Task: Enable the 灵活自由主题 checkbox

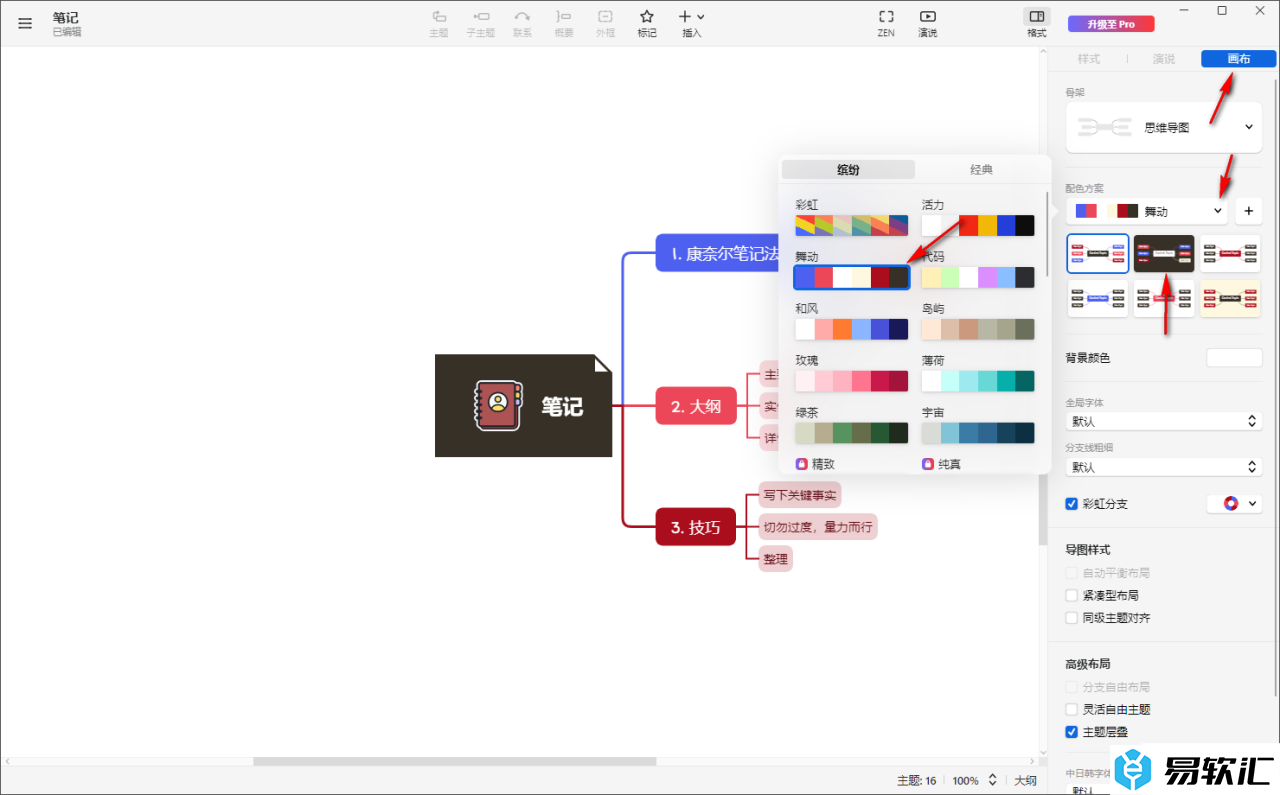Action: [1072, 709]
